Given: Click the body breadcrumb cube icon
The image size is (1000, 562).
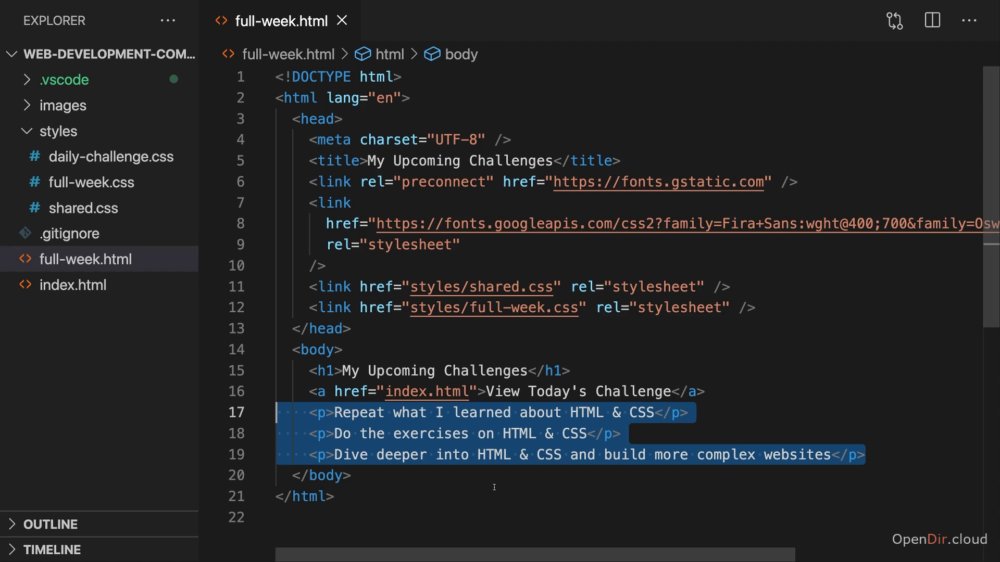Looking at the screenshot, I should [x=432, y=54].
